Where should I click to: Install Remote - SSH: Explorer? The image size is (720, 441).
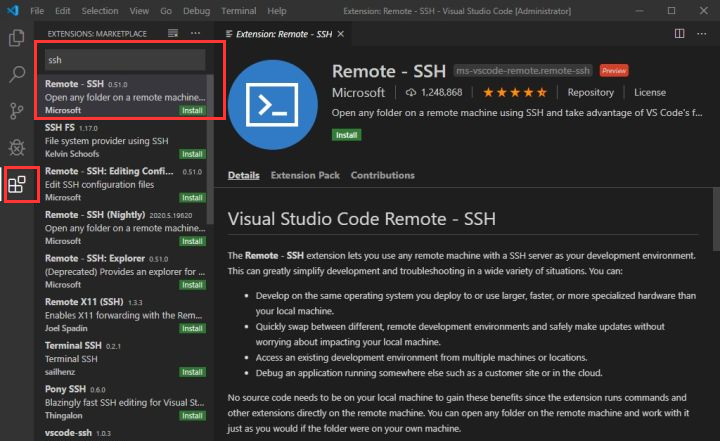pos(192,285)
